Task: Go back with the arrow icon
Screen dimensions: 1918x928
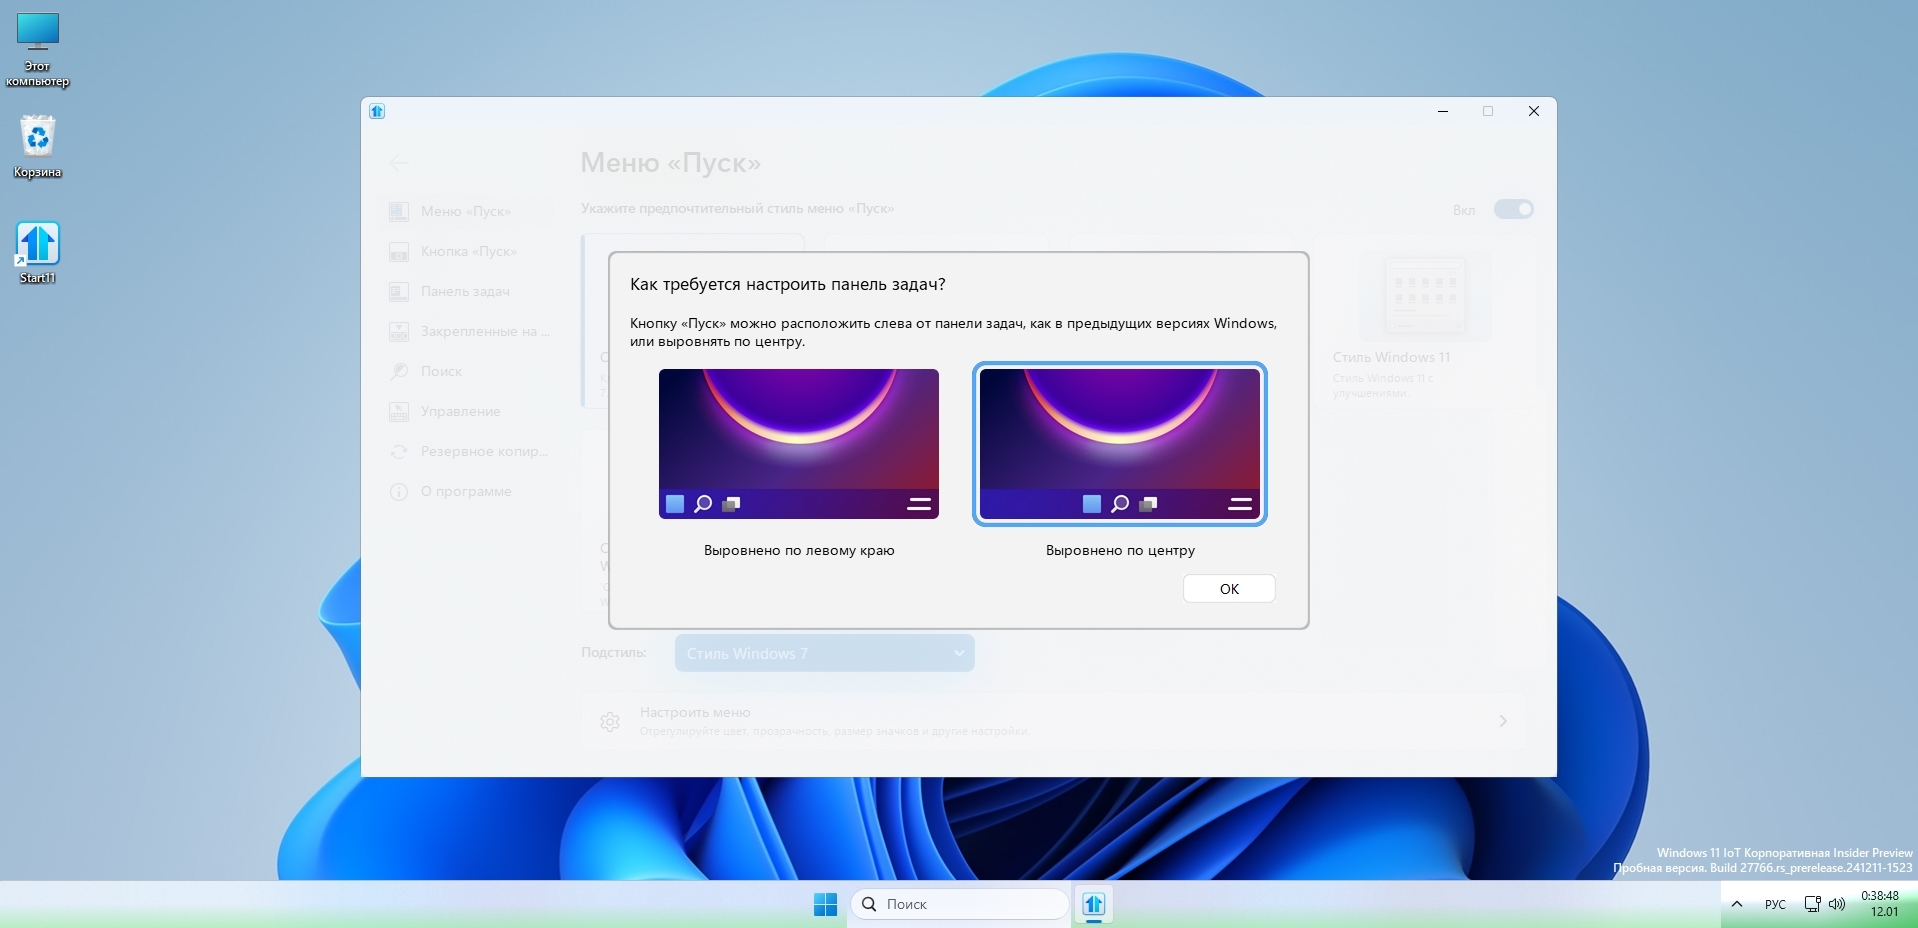Action: [x=399, y=162]
